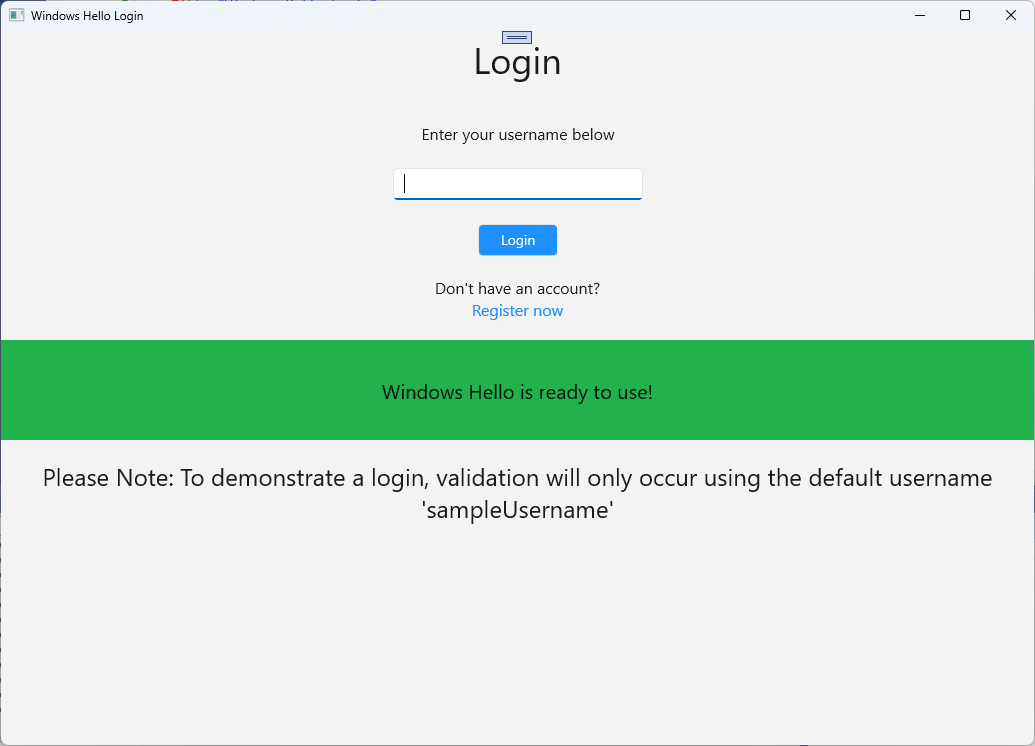Click the maximize icon in the title bar
Image resolution: width=1035 pixels, height=746 pixels.
(x=964, y=15)
